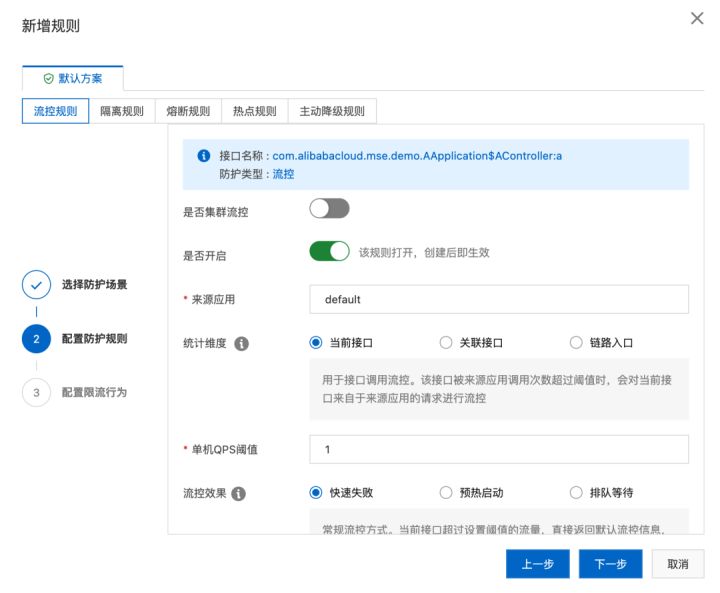
Task: Proceed with 下一步 button
Action: tap(610, 564)
